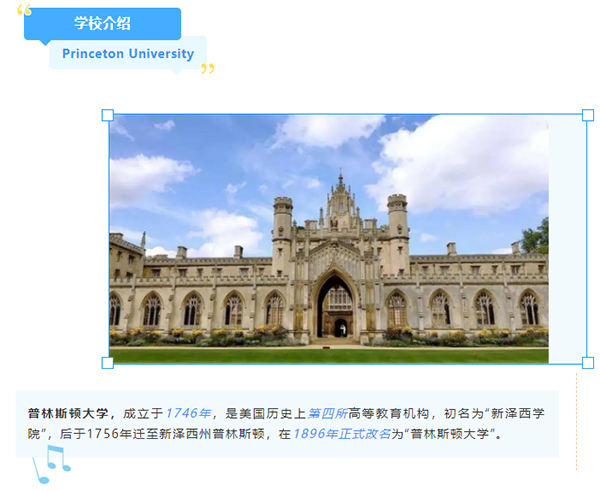Click the bottom-right resize handle of the selected image
Image resolution: width=600 pixels, height=491 pixels.
588,363
